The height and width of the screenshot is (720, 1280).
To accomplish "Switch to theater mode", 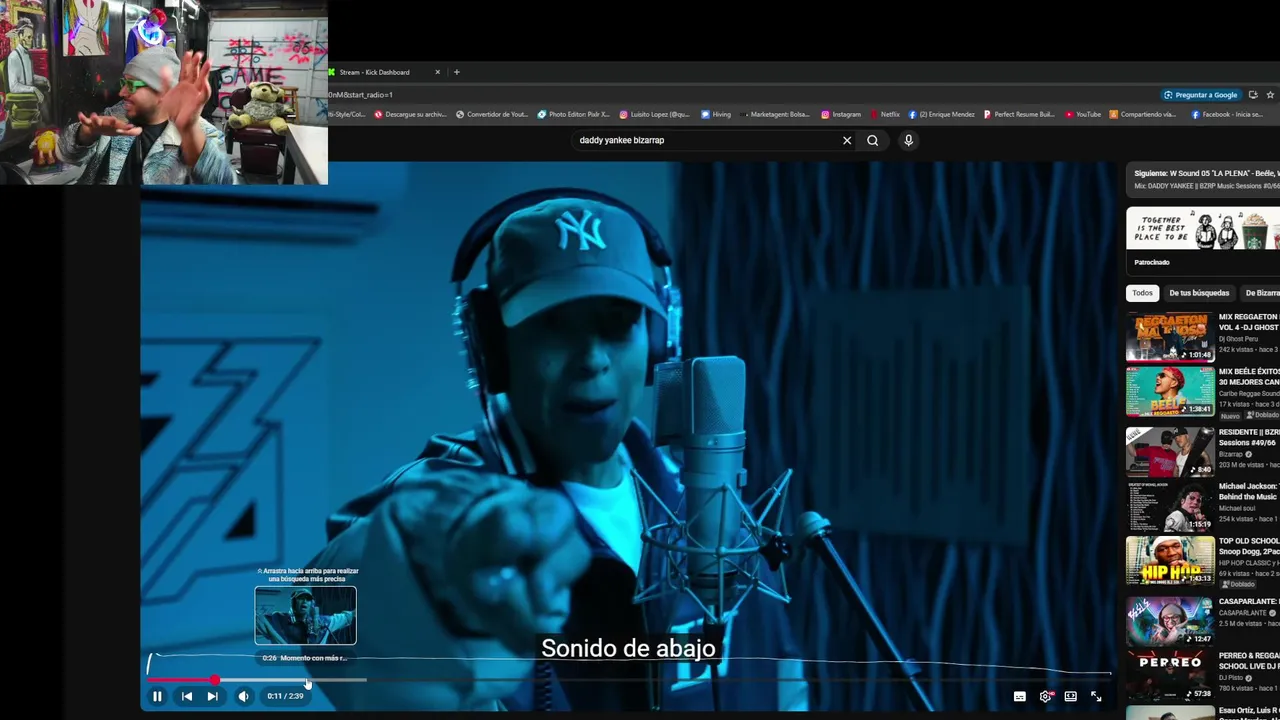I will click(1070, 696).
